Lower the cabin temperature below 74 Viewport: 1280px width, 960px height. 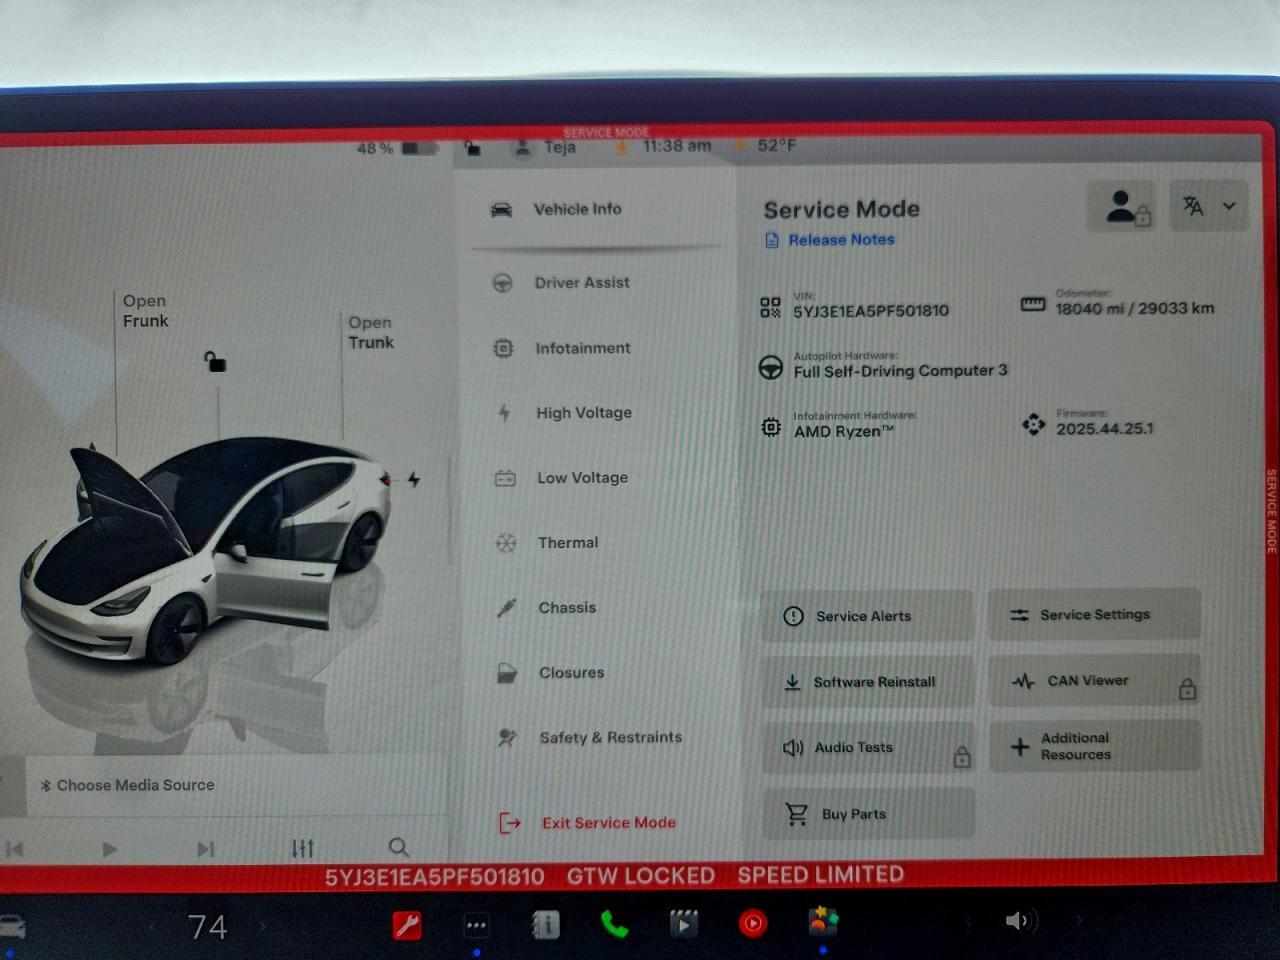(152, 927)
